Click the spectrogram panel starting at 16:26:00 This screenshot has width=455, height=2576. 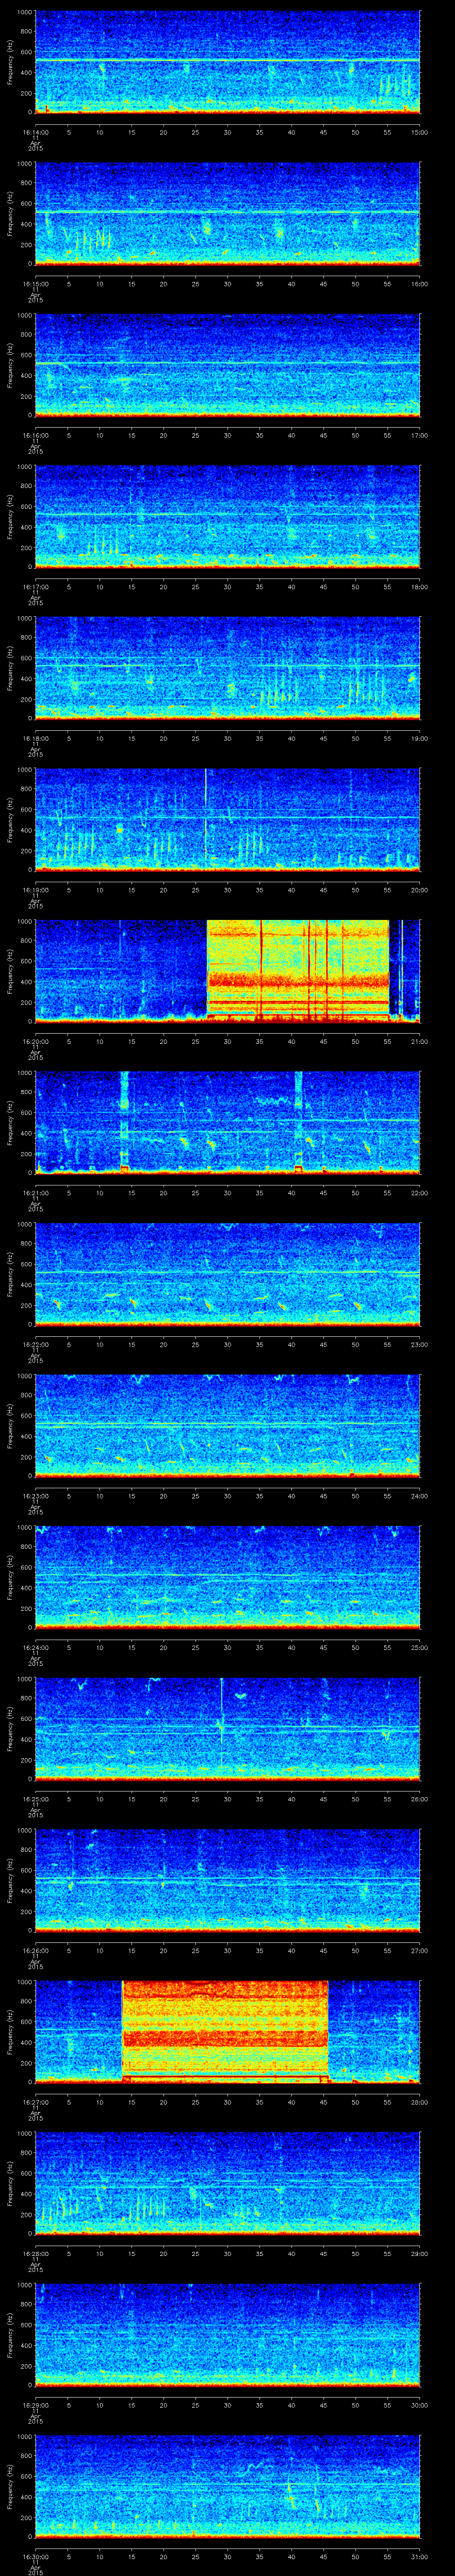[x=228, y=1880]
